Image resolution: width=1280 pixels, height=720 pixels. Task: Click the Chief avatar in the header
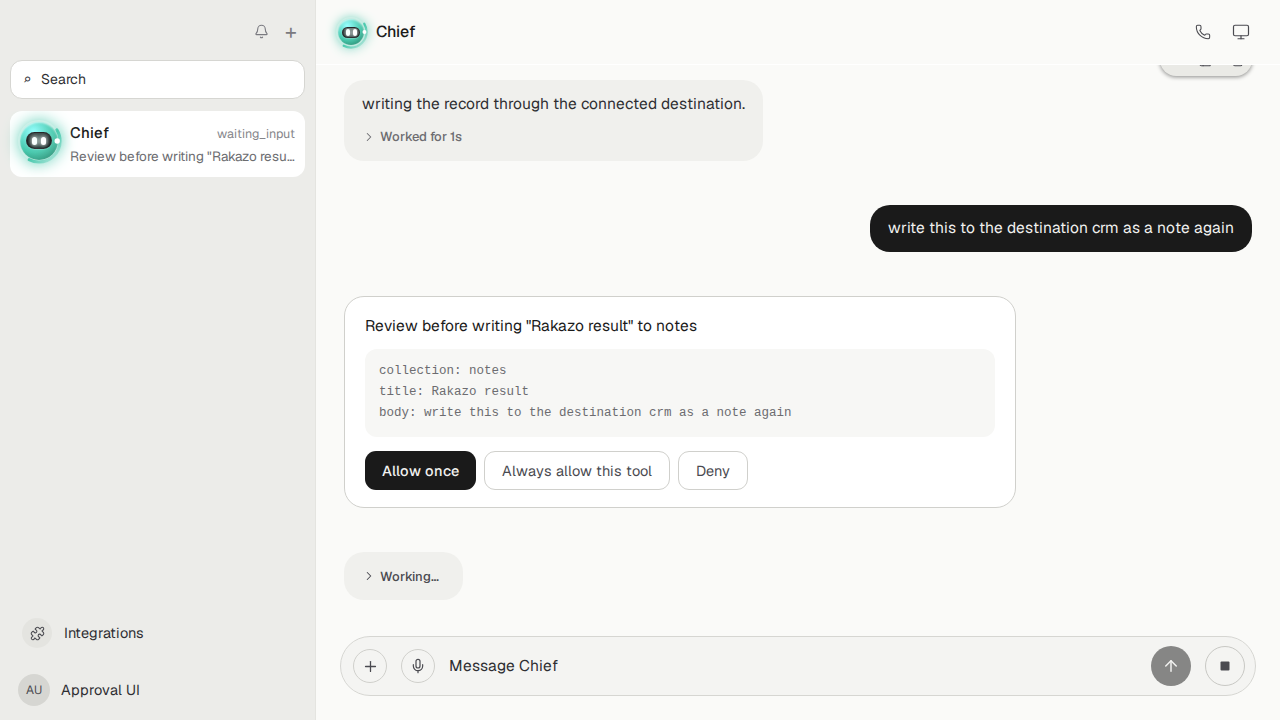(x=351, y=32)
